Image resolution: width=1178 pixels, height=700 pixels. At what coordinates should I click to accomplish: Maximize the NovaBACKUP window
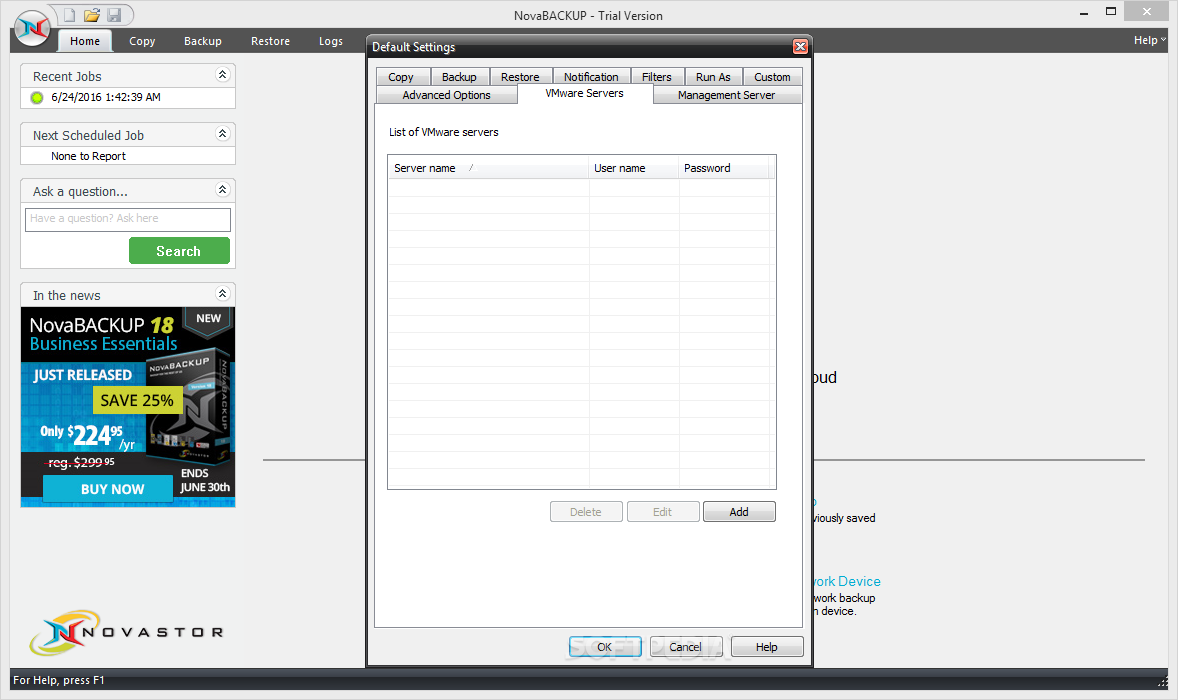point(1111,12)
